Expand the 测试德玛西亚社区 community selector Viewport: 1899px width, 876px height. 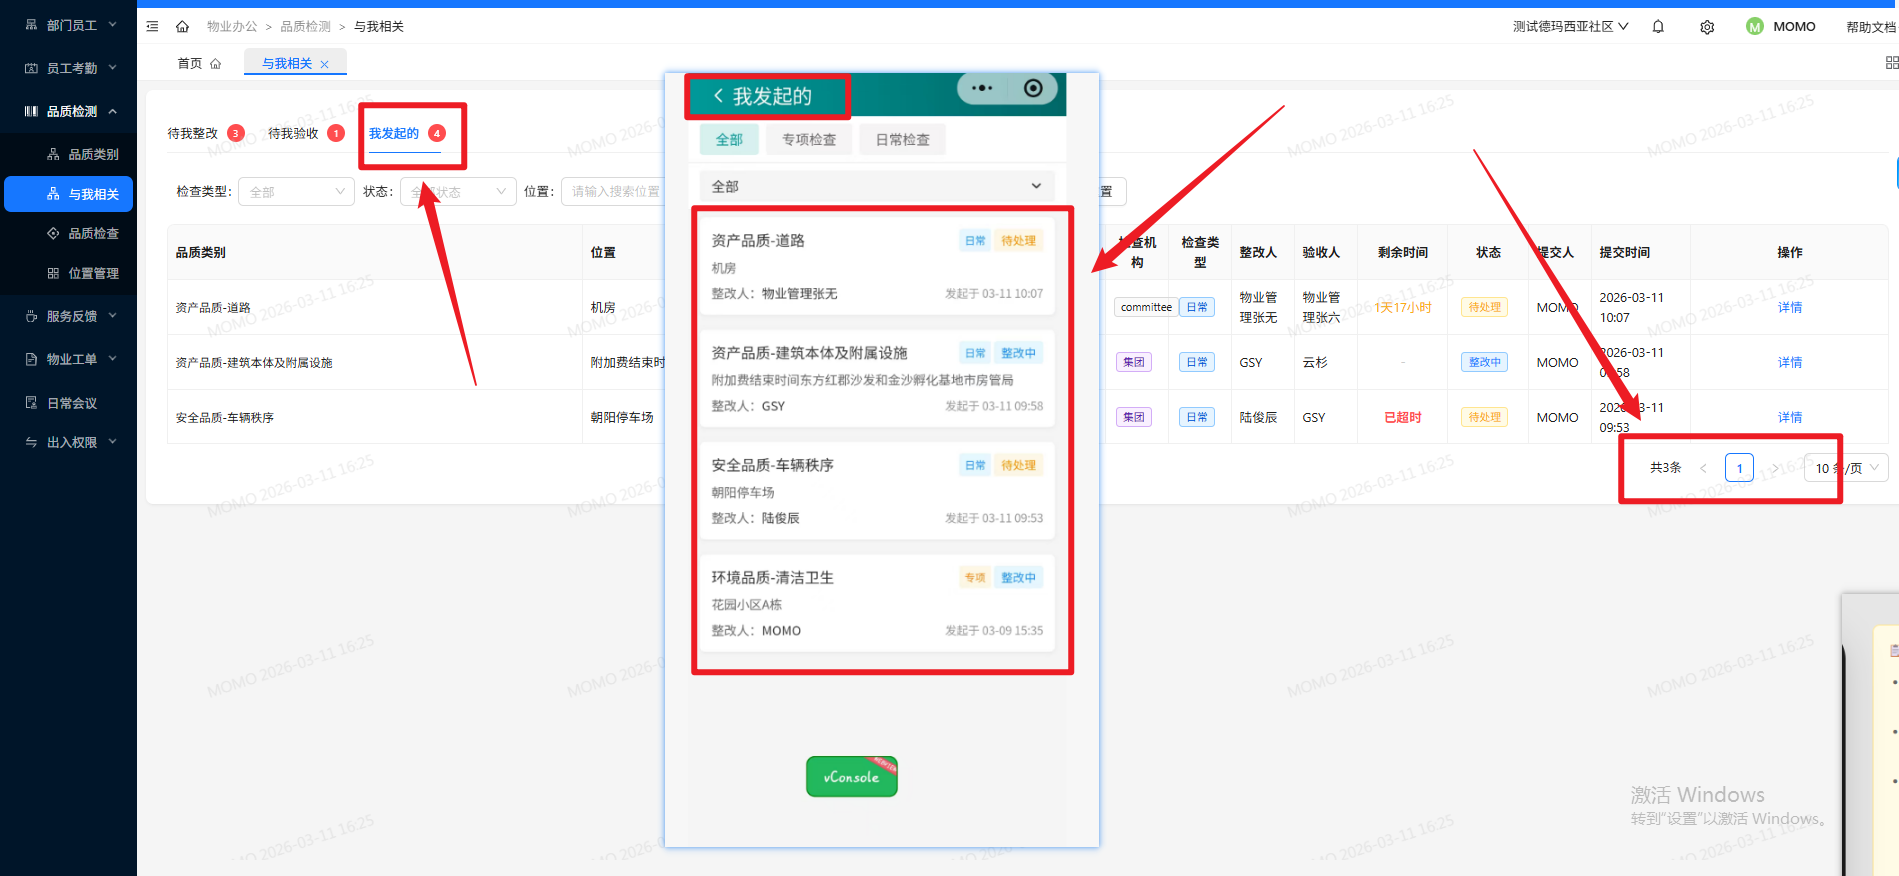(x=1570, y=27)
